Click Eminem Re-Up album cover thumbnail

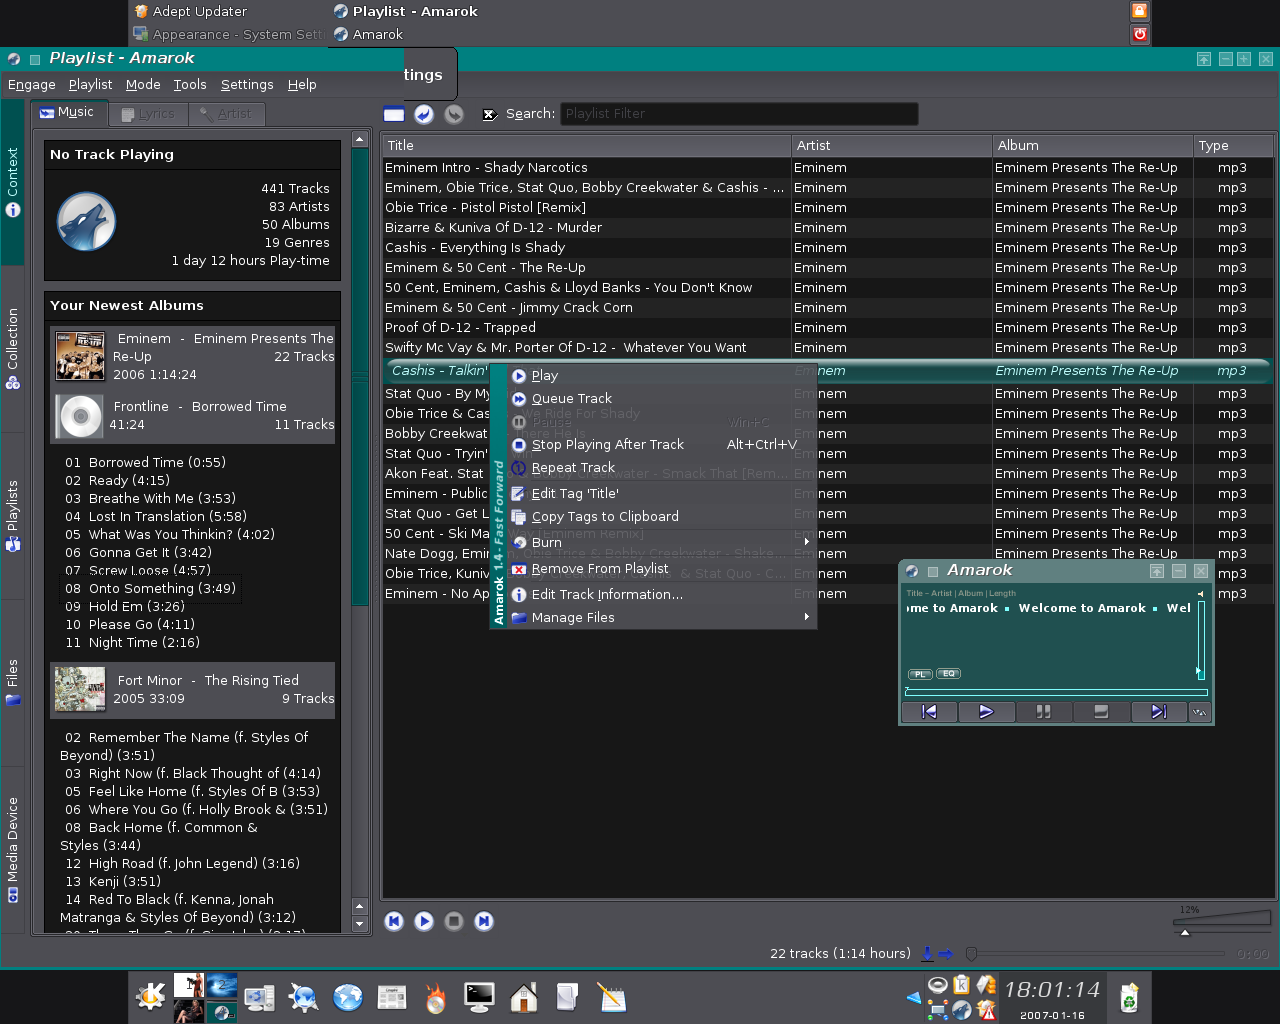click(x=80, y=356)
